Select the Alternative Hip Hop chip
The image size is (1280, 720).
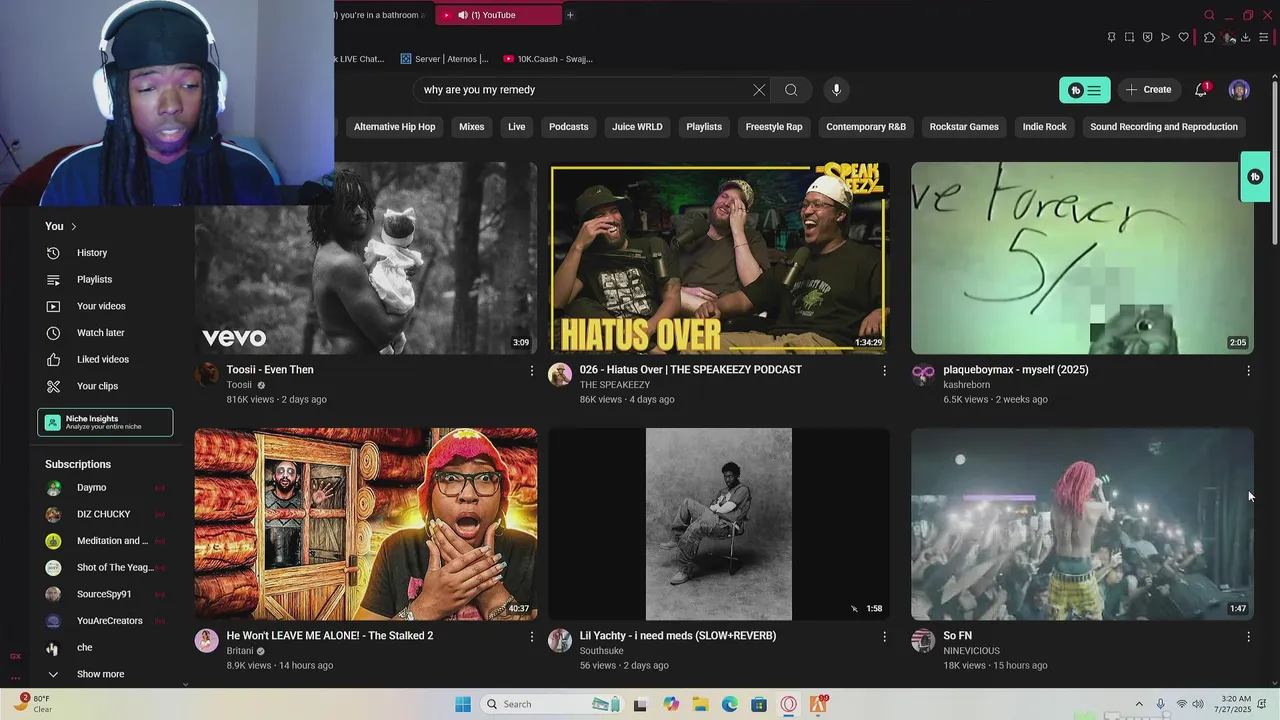pos(394,127)
